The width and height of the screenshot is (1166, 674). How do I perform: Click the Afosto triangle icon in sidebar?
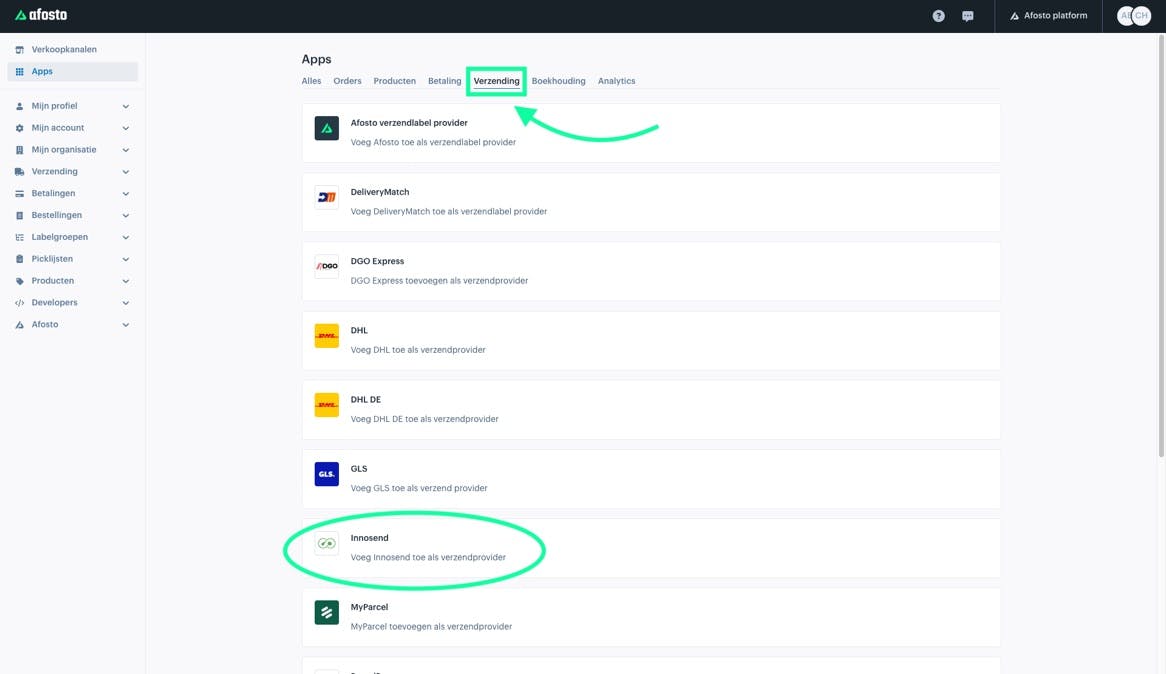click(x=19, y=324)
